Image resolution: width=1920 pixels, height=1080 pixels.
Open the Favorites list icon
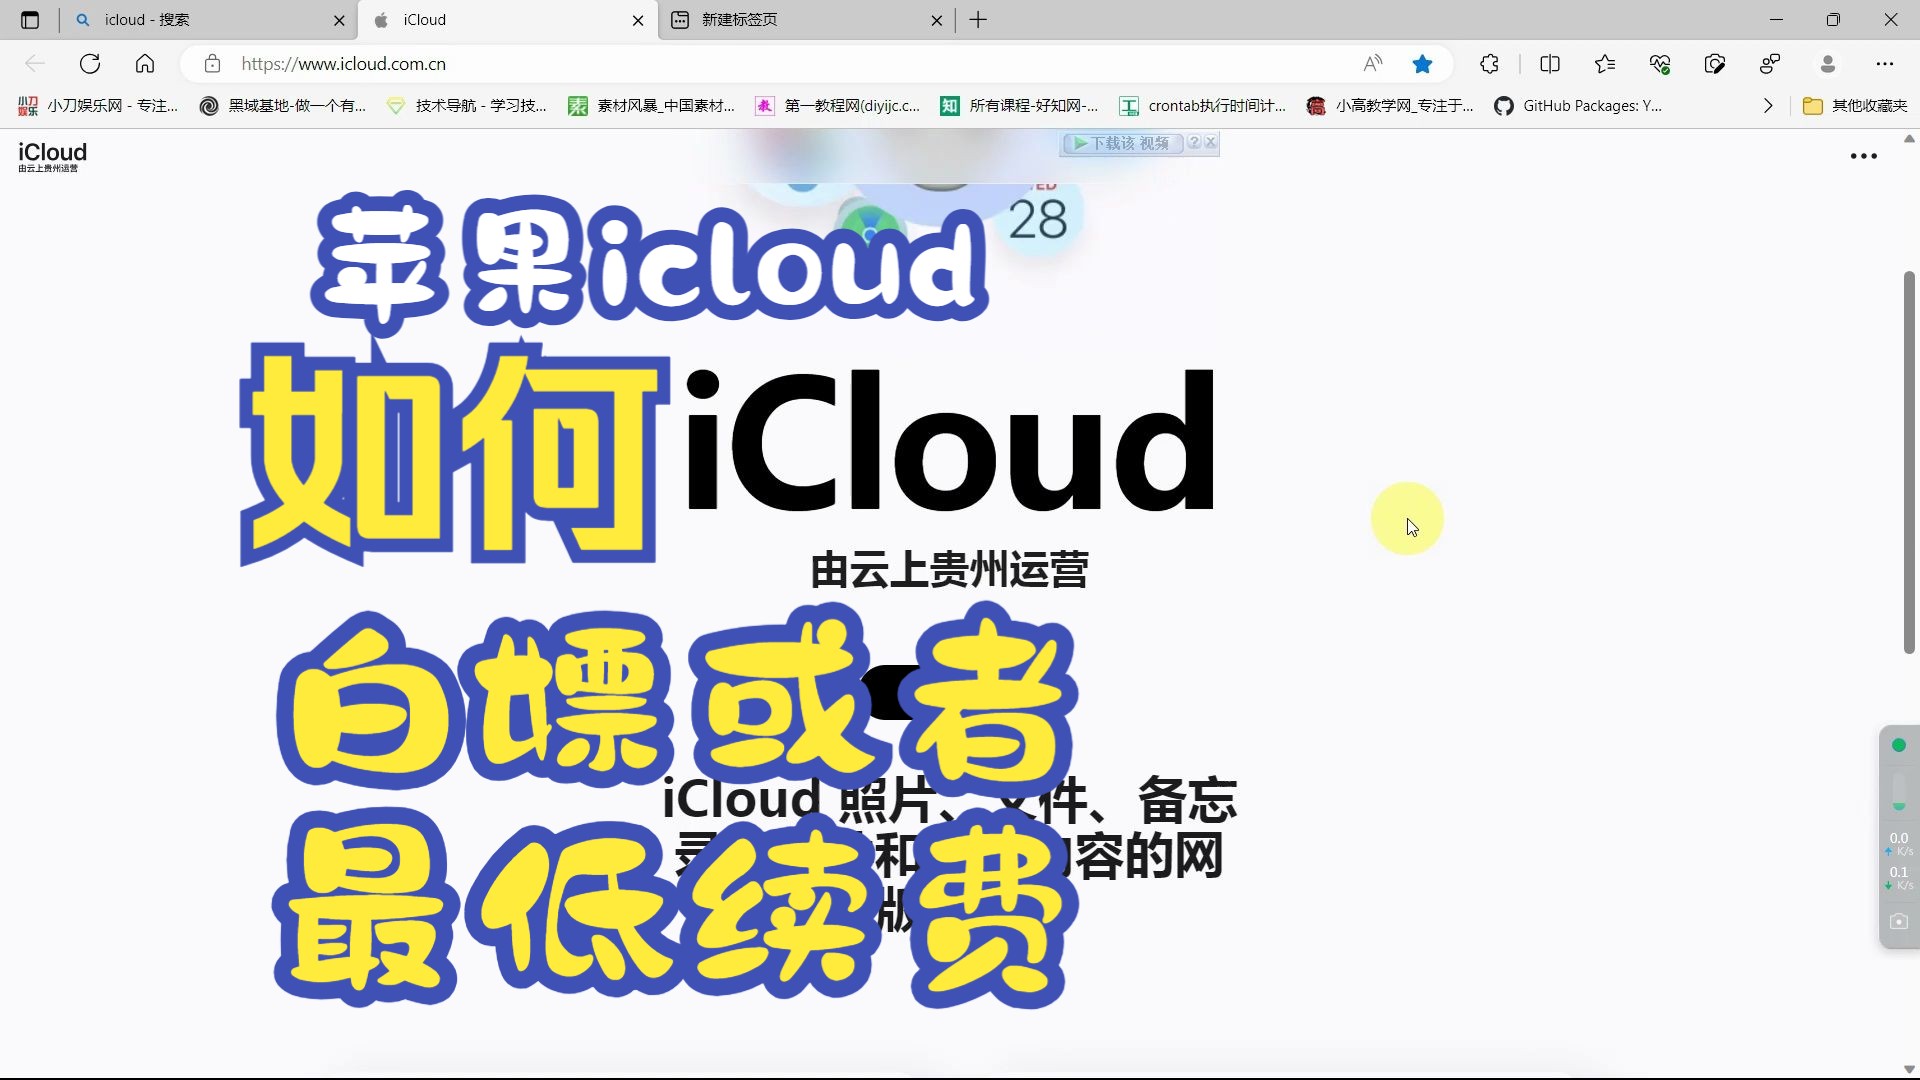coord(1605,64)
